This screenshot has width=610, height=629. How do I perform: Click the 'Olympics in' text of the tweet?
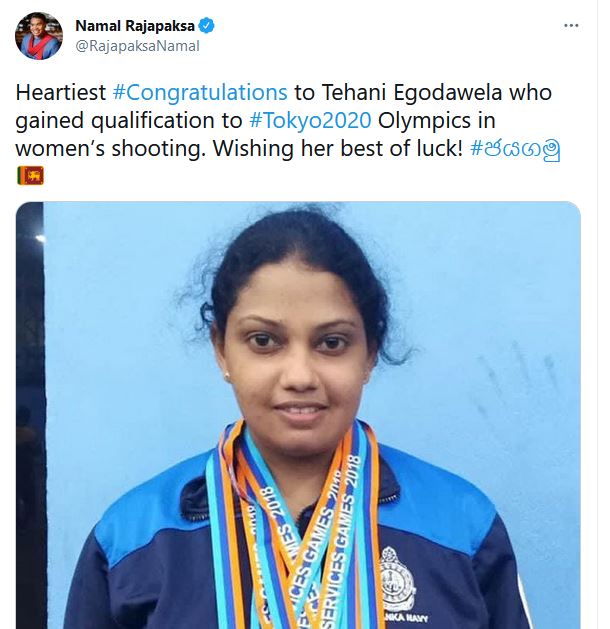(x=437, y=121)
